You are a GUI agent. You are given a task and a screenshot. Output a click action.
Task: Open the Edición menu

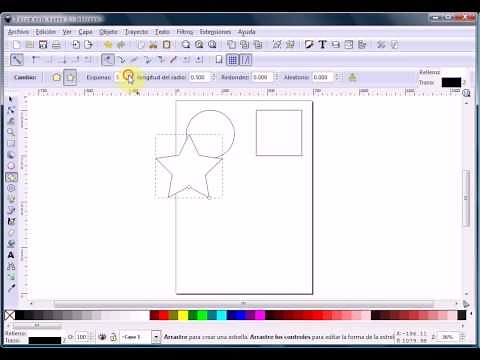tap(46, 32)
